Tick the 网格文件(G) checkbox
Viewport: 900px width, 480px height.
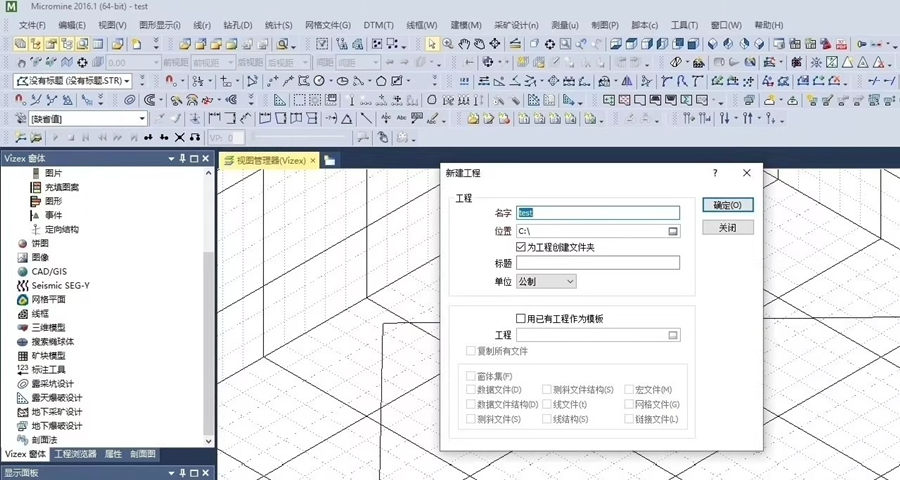629,404
